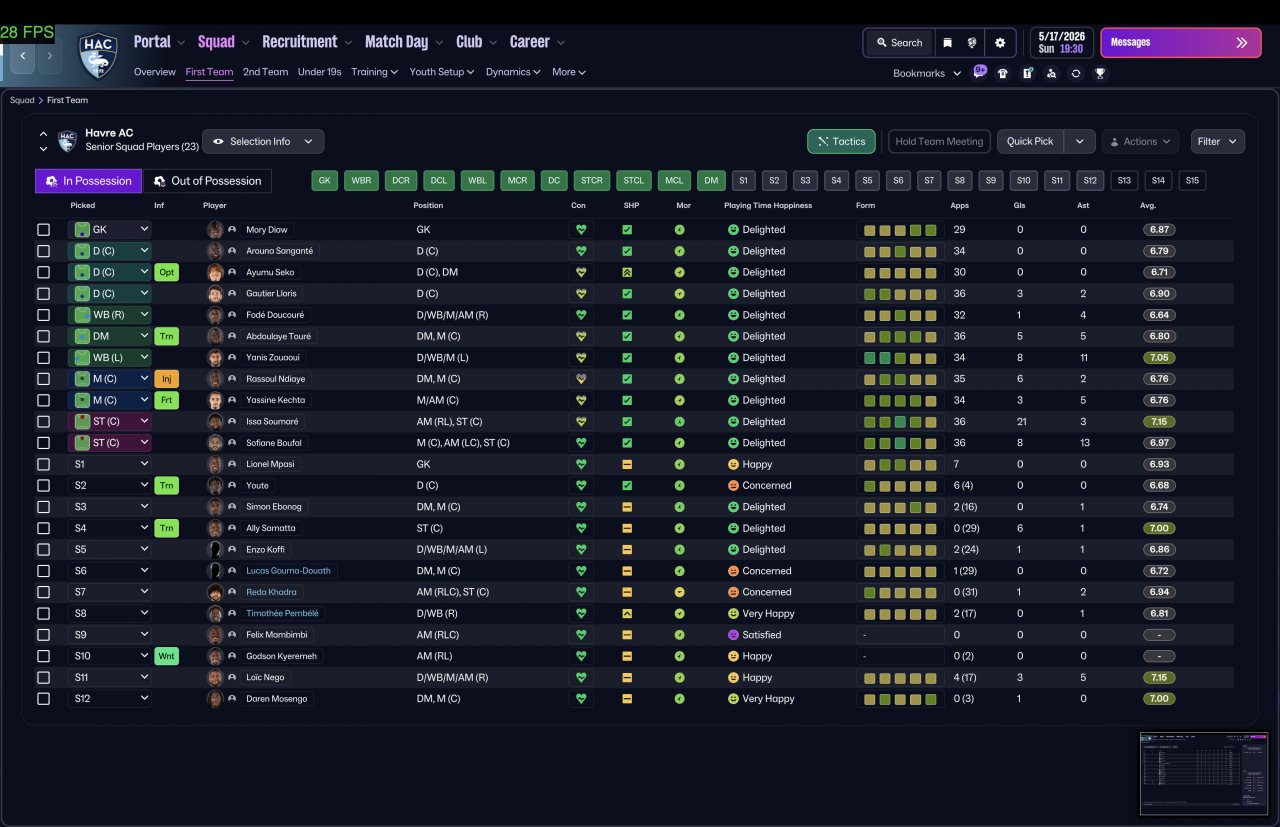The width and height of the screenshot is (1280, 827).
Task: Click Issa Soumaré's form squares bar
Action: pyautogui.click(x=900, y=422)
